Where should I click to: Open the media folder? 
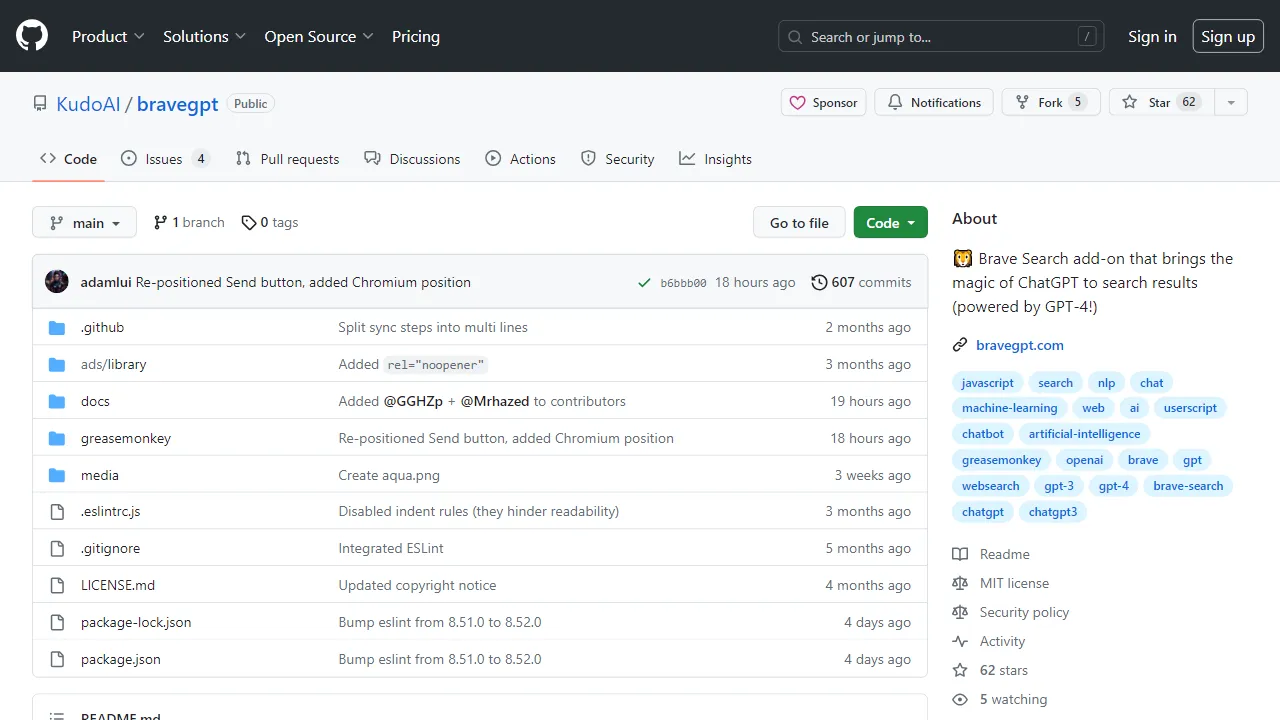pos(100,475)
